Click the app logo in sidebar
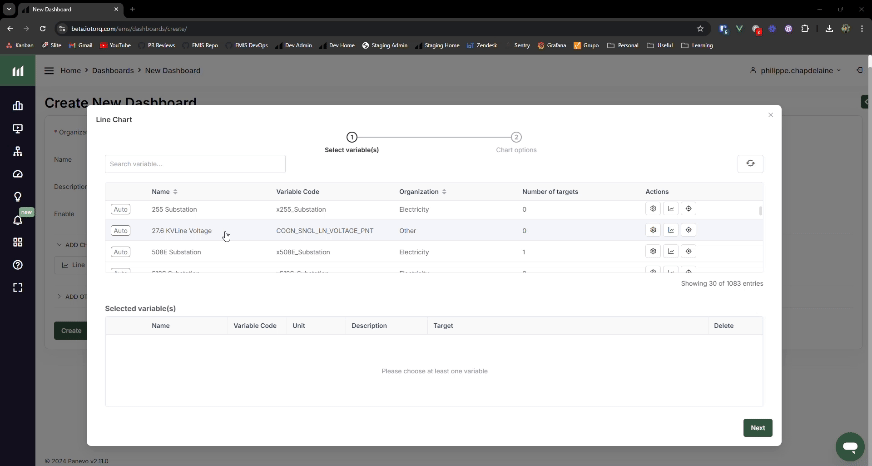872x466 pixels. (x=18, y=71)
